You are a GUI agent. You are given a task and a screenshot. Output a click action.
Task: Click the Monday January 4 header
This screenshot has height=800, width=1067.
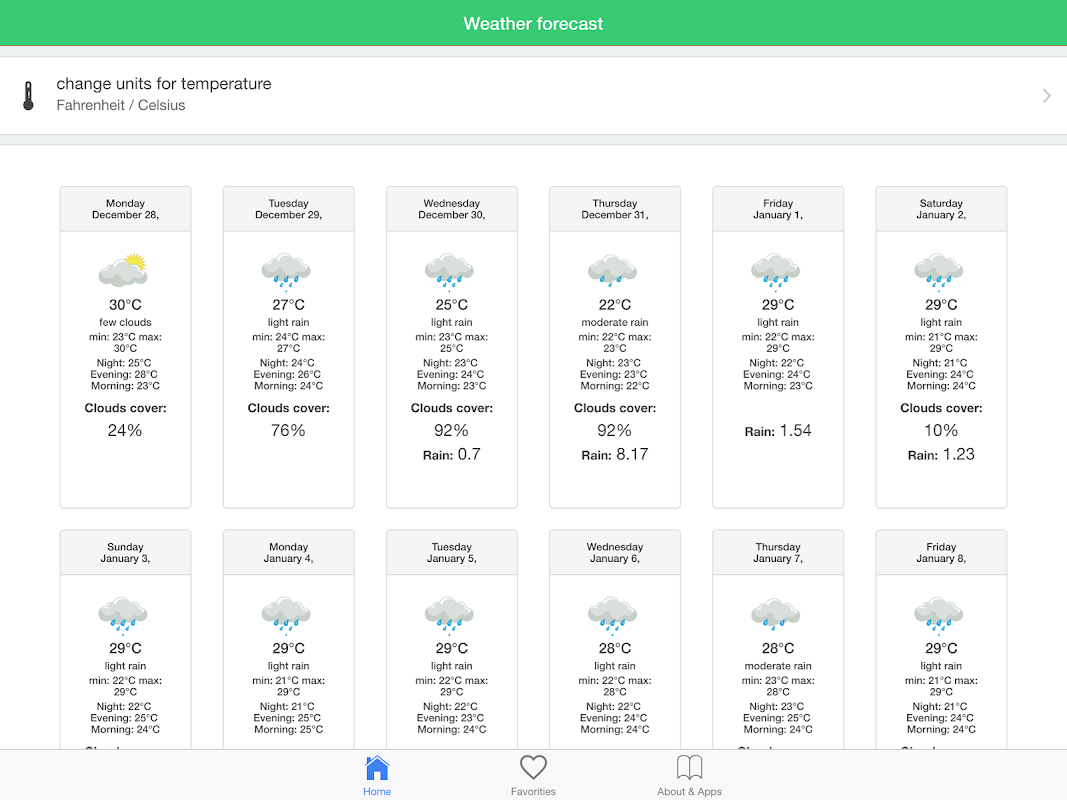pos(289,552)
